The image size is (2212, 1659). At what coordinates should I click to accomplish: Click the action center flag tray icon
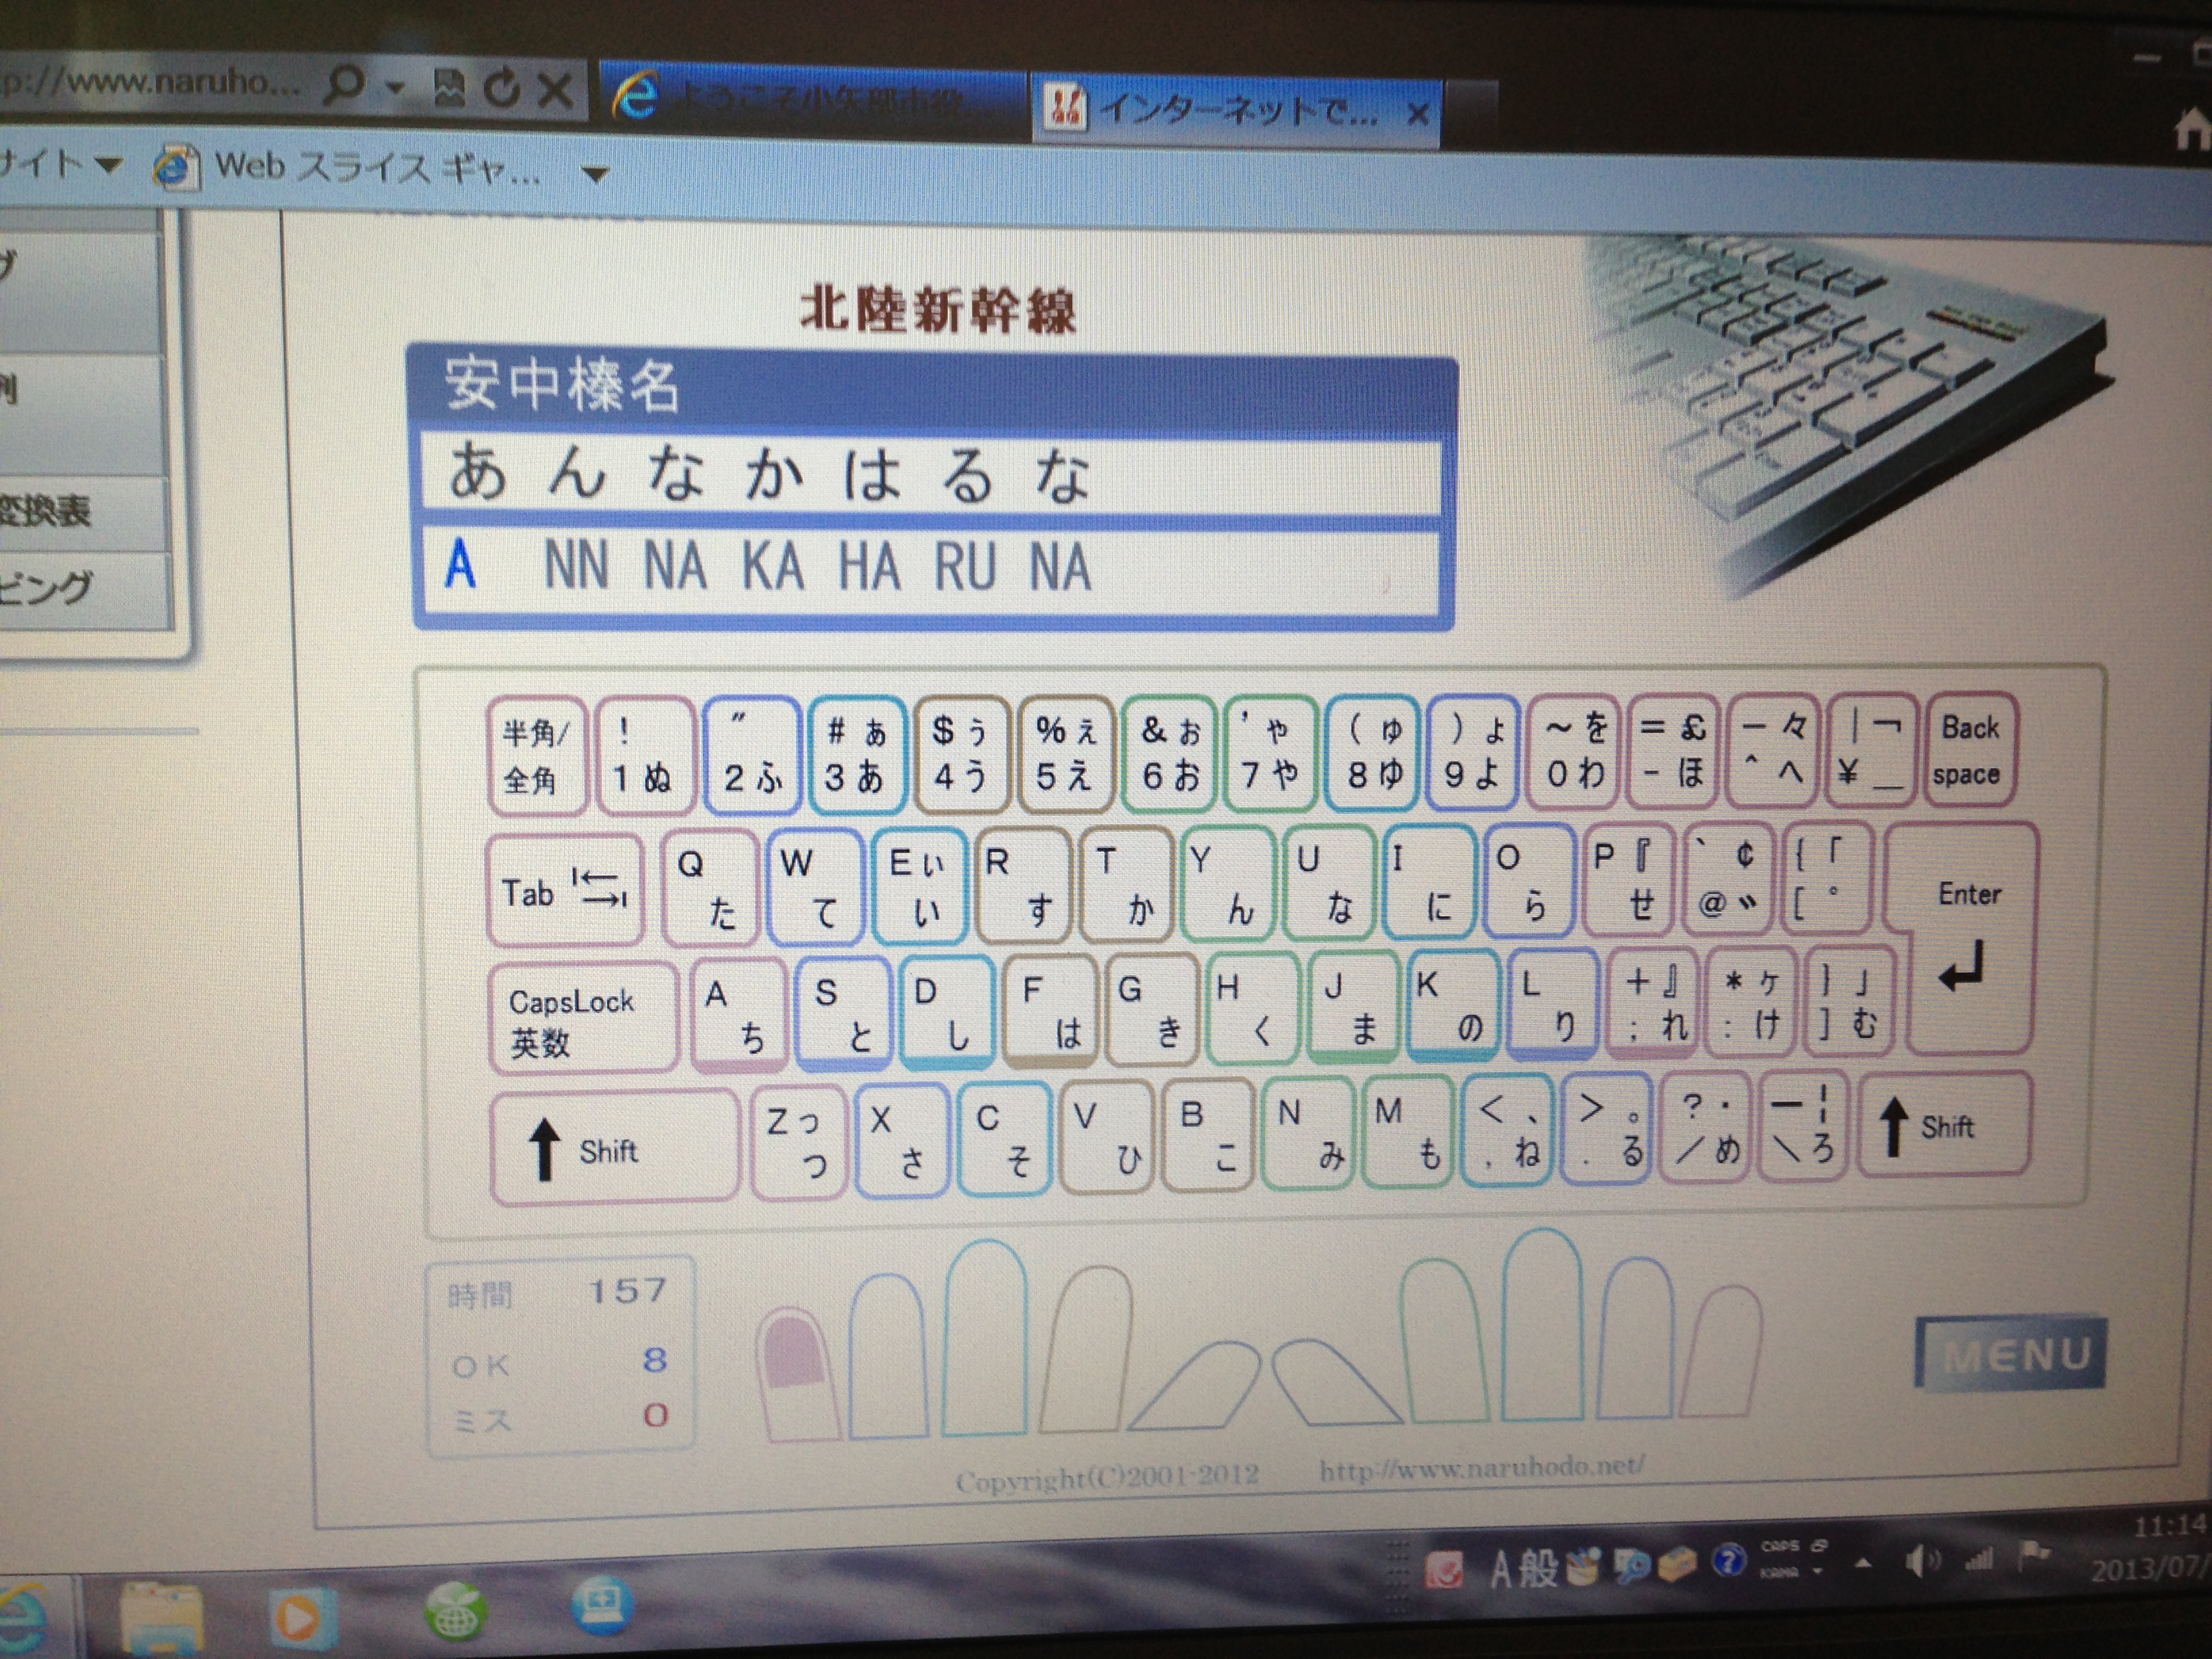[x=2034, y=1556]
